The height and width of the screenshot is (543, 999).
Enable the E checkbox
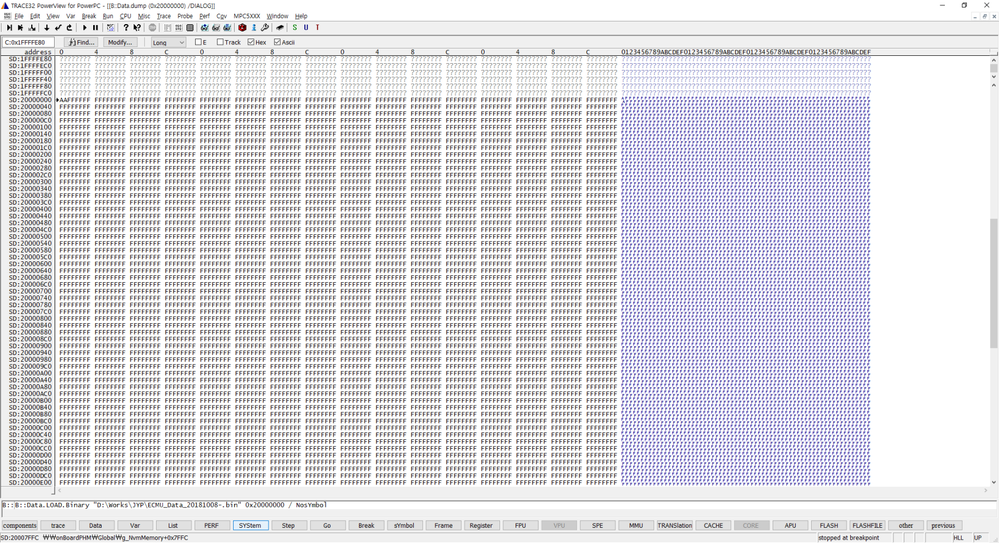[198, 42]
